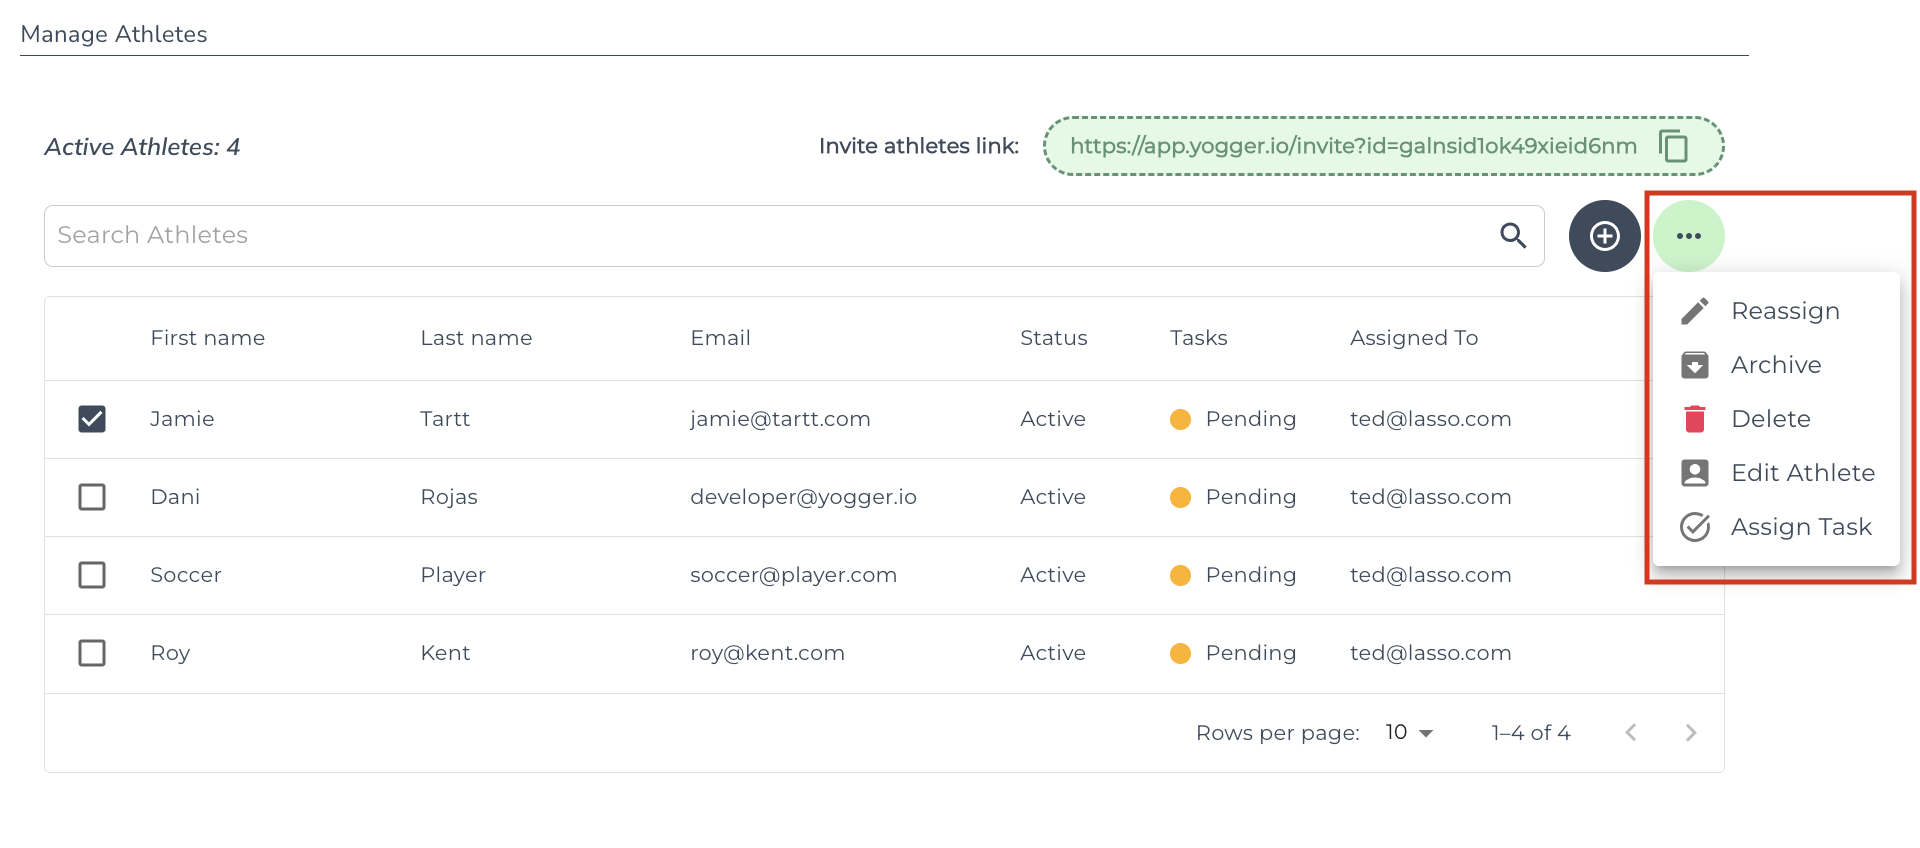Image resolution: width=1920 pixels, height=848 pixels.
Task: Click the pencil icon beside Reassign
Action: (x=1695, y=311)
